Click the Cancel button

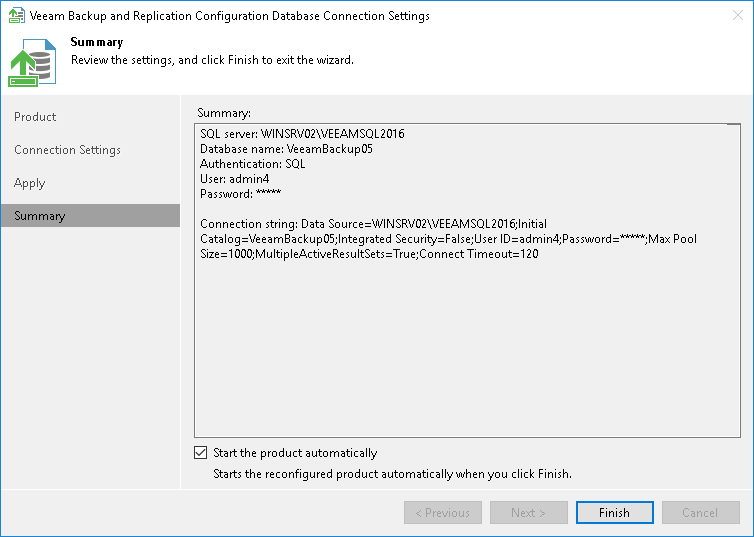[701, 512]
